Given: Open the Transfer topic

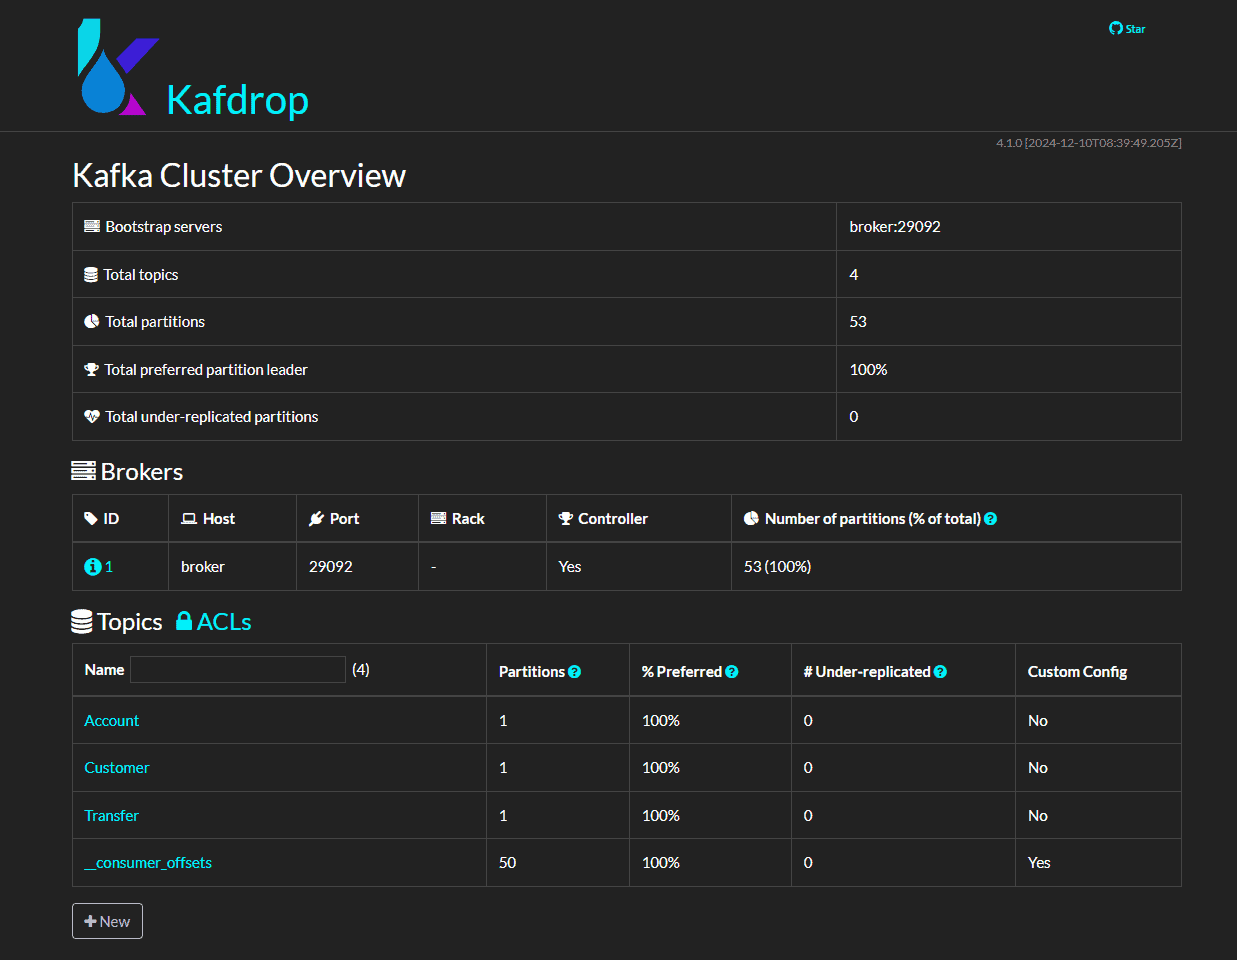Looking at the screenshot, I should coord(112,816).
